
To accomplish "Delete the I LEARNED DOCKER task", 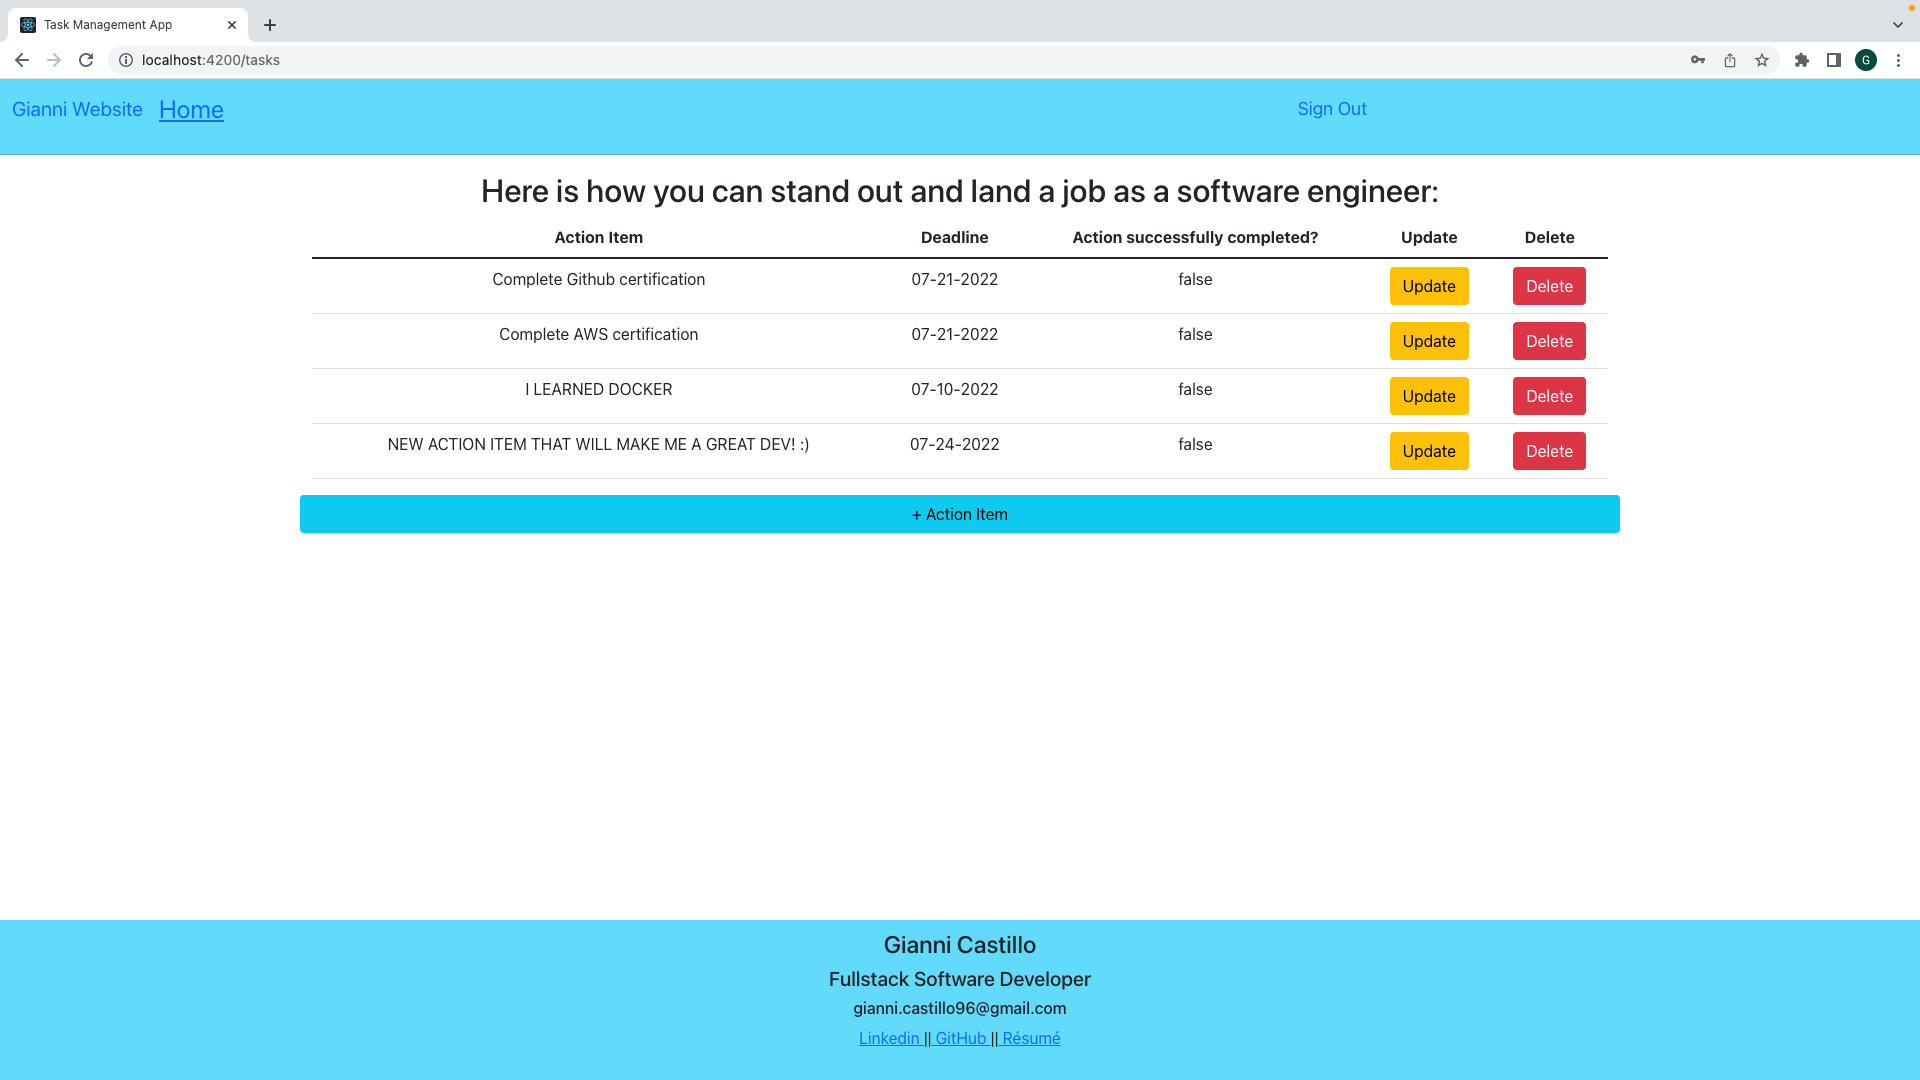I will pyautogui.click(x=1548, y=396).
